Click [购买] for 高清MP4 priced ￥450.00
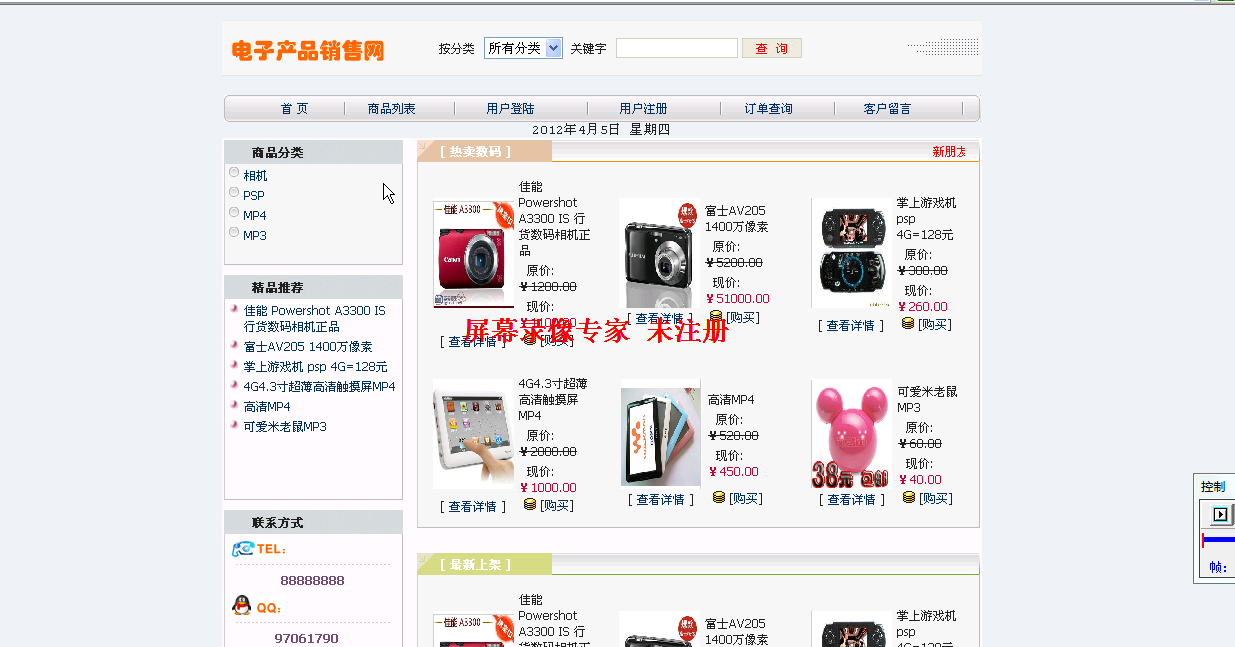The width and height of the screenshot is (1235, 647). pyautogui.click(x=746, y=499)
